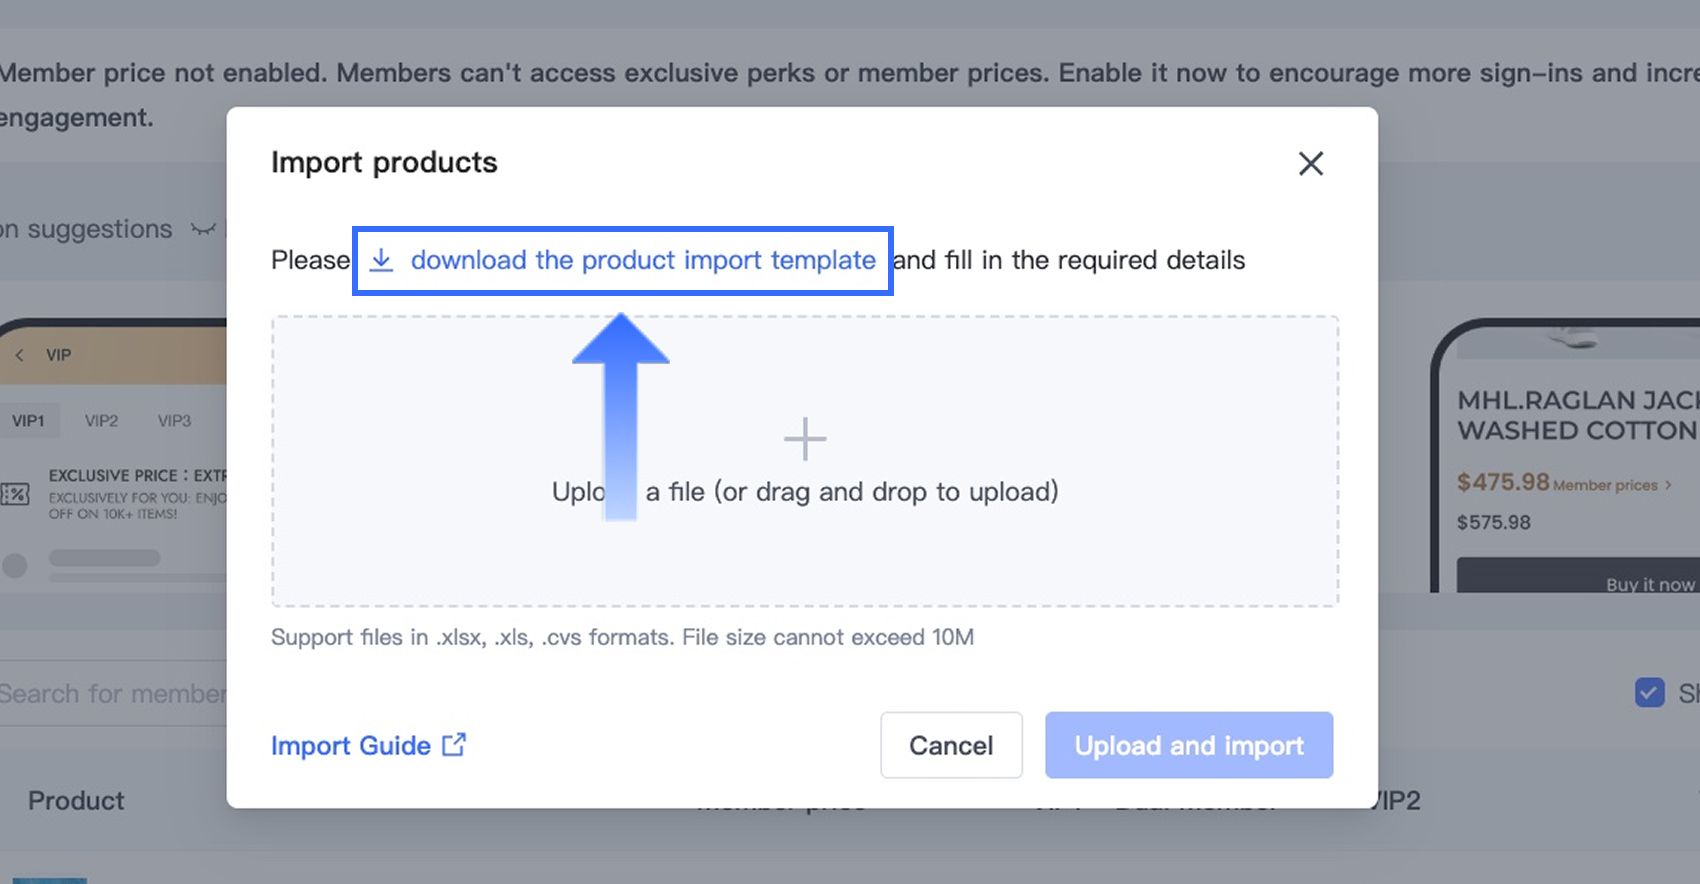Click the Product column header
Viewport: 1700px width, 884px height.
(76, 801)
